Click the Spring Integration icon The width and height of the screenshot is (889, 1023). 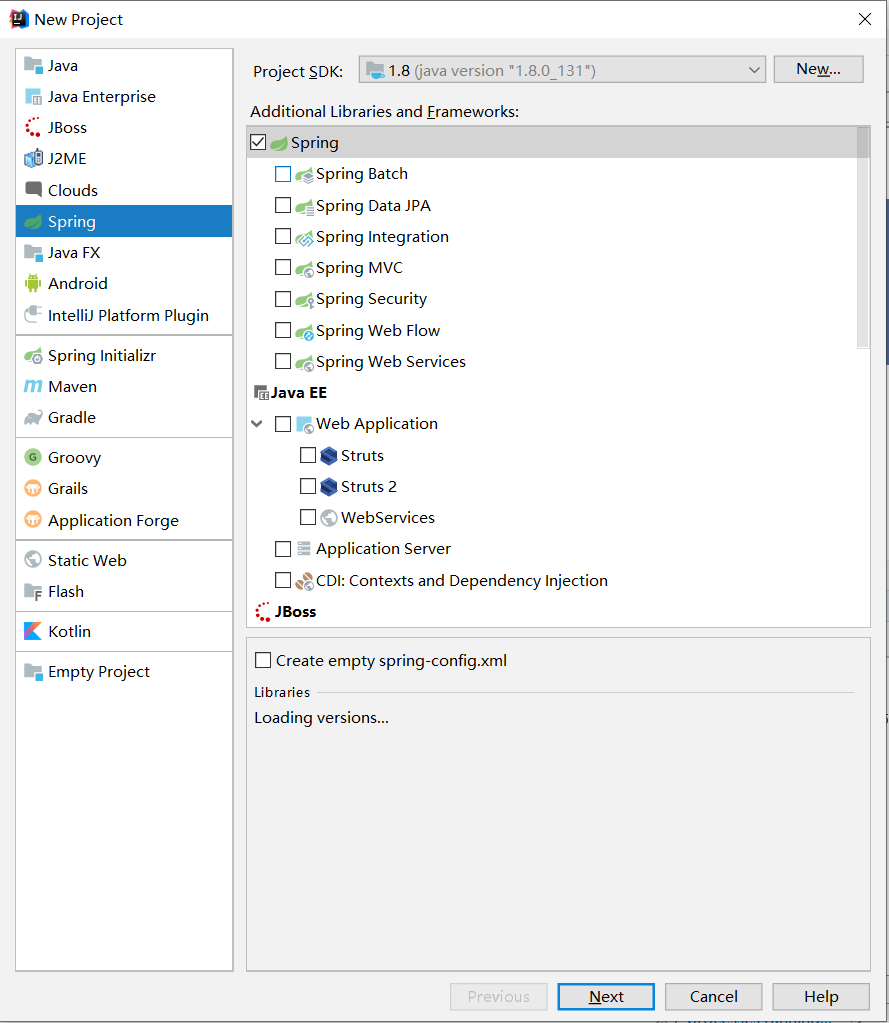point(304,237)
